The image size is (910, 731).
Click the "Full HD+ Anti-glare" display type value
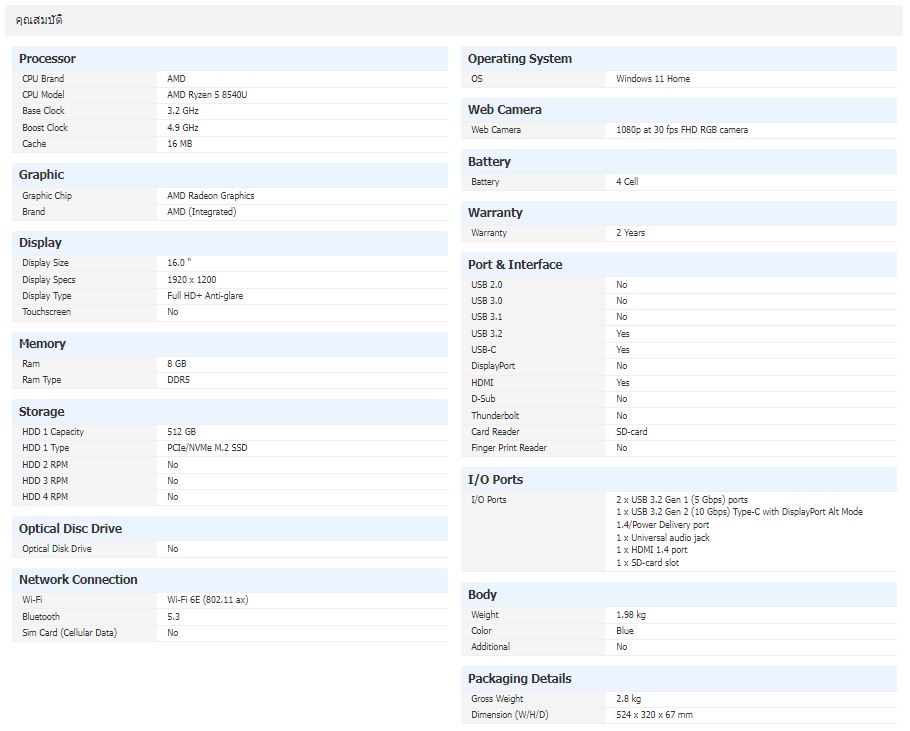[205, 296]
